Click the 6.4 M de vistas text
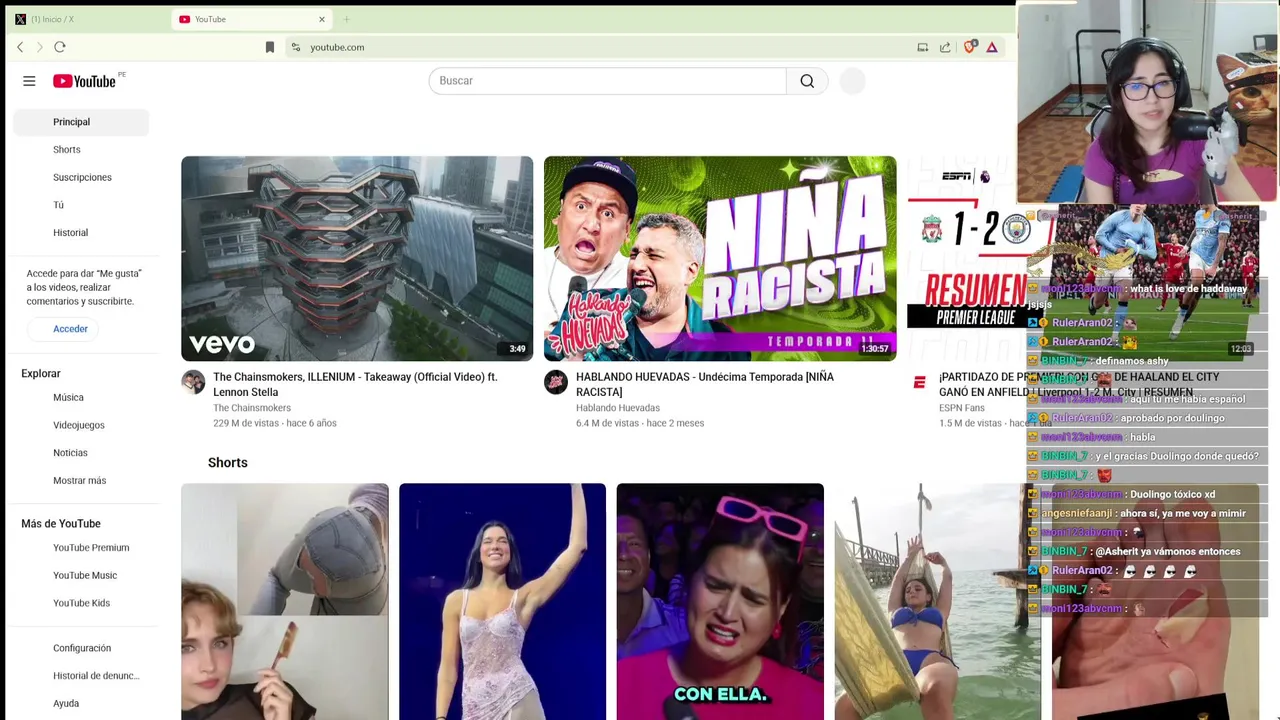 [607, 423]
